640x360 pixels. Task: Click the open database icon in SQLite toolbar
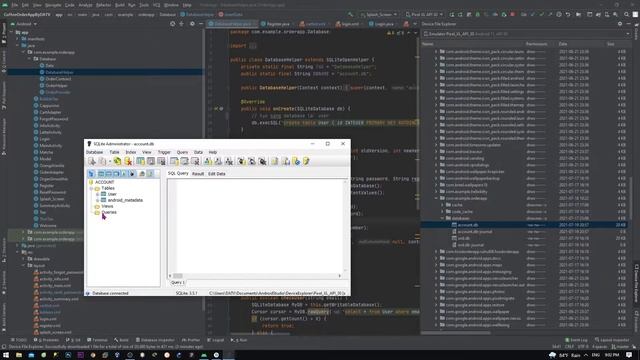tap(102, 162)
